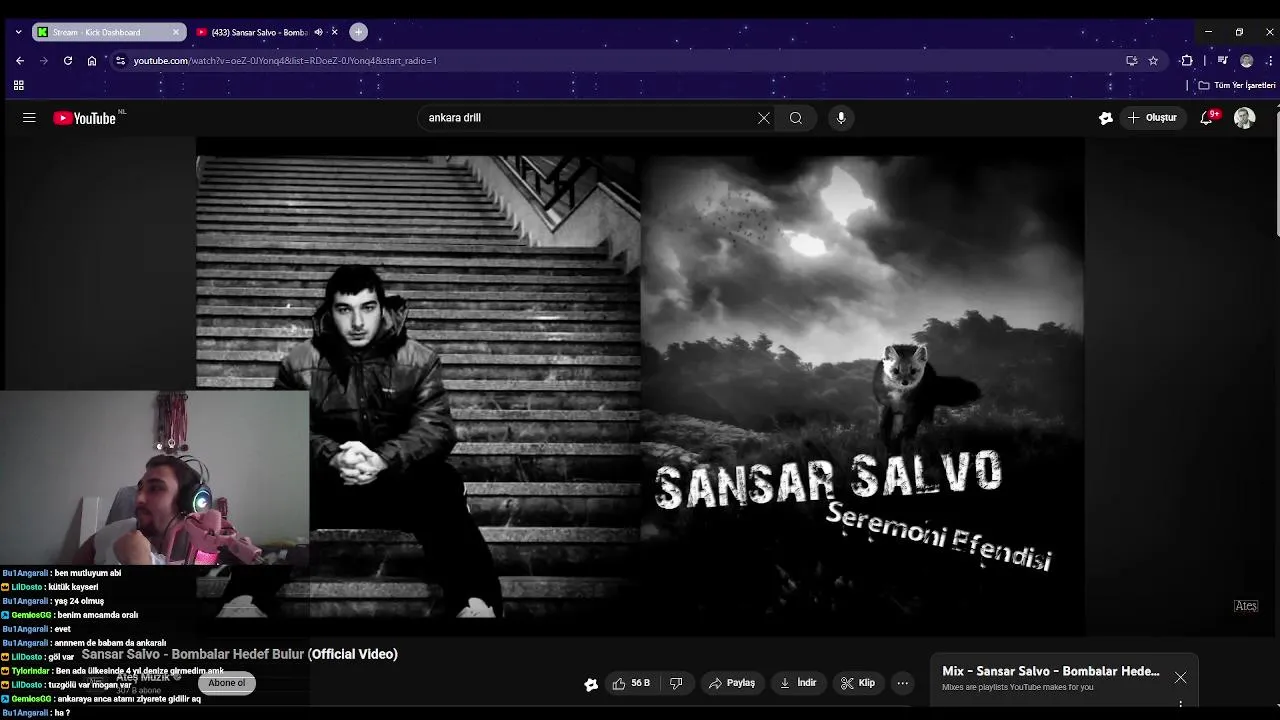Switch to the Sansar Salvo YouTube tab

tap(260, 32)
